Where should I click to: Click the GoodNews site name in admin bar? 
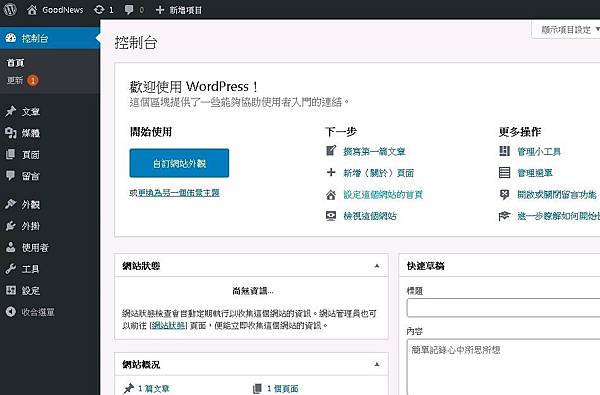(x=63, y=10)
